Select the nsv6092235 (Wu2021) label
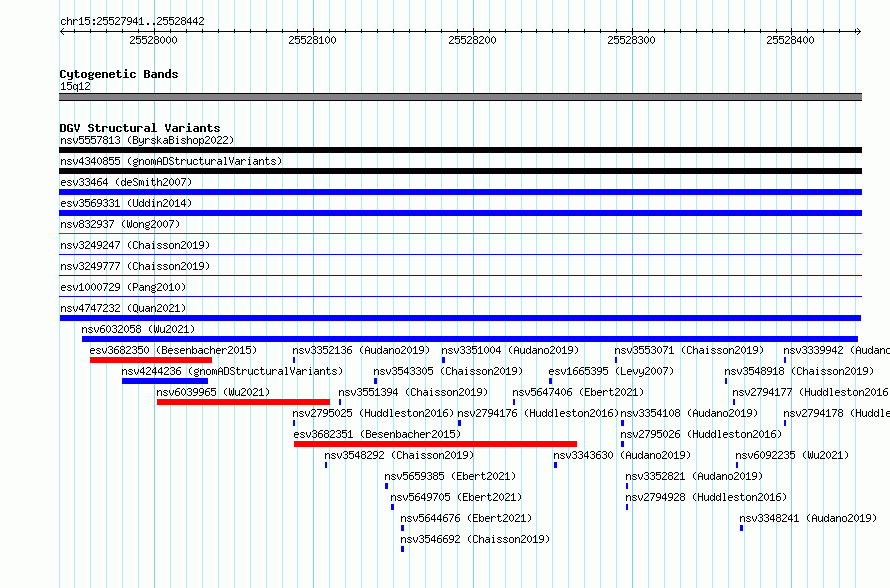Image resolution: width=890 pixels, height=588 pixels. coord(792,455)
